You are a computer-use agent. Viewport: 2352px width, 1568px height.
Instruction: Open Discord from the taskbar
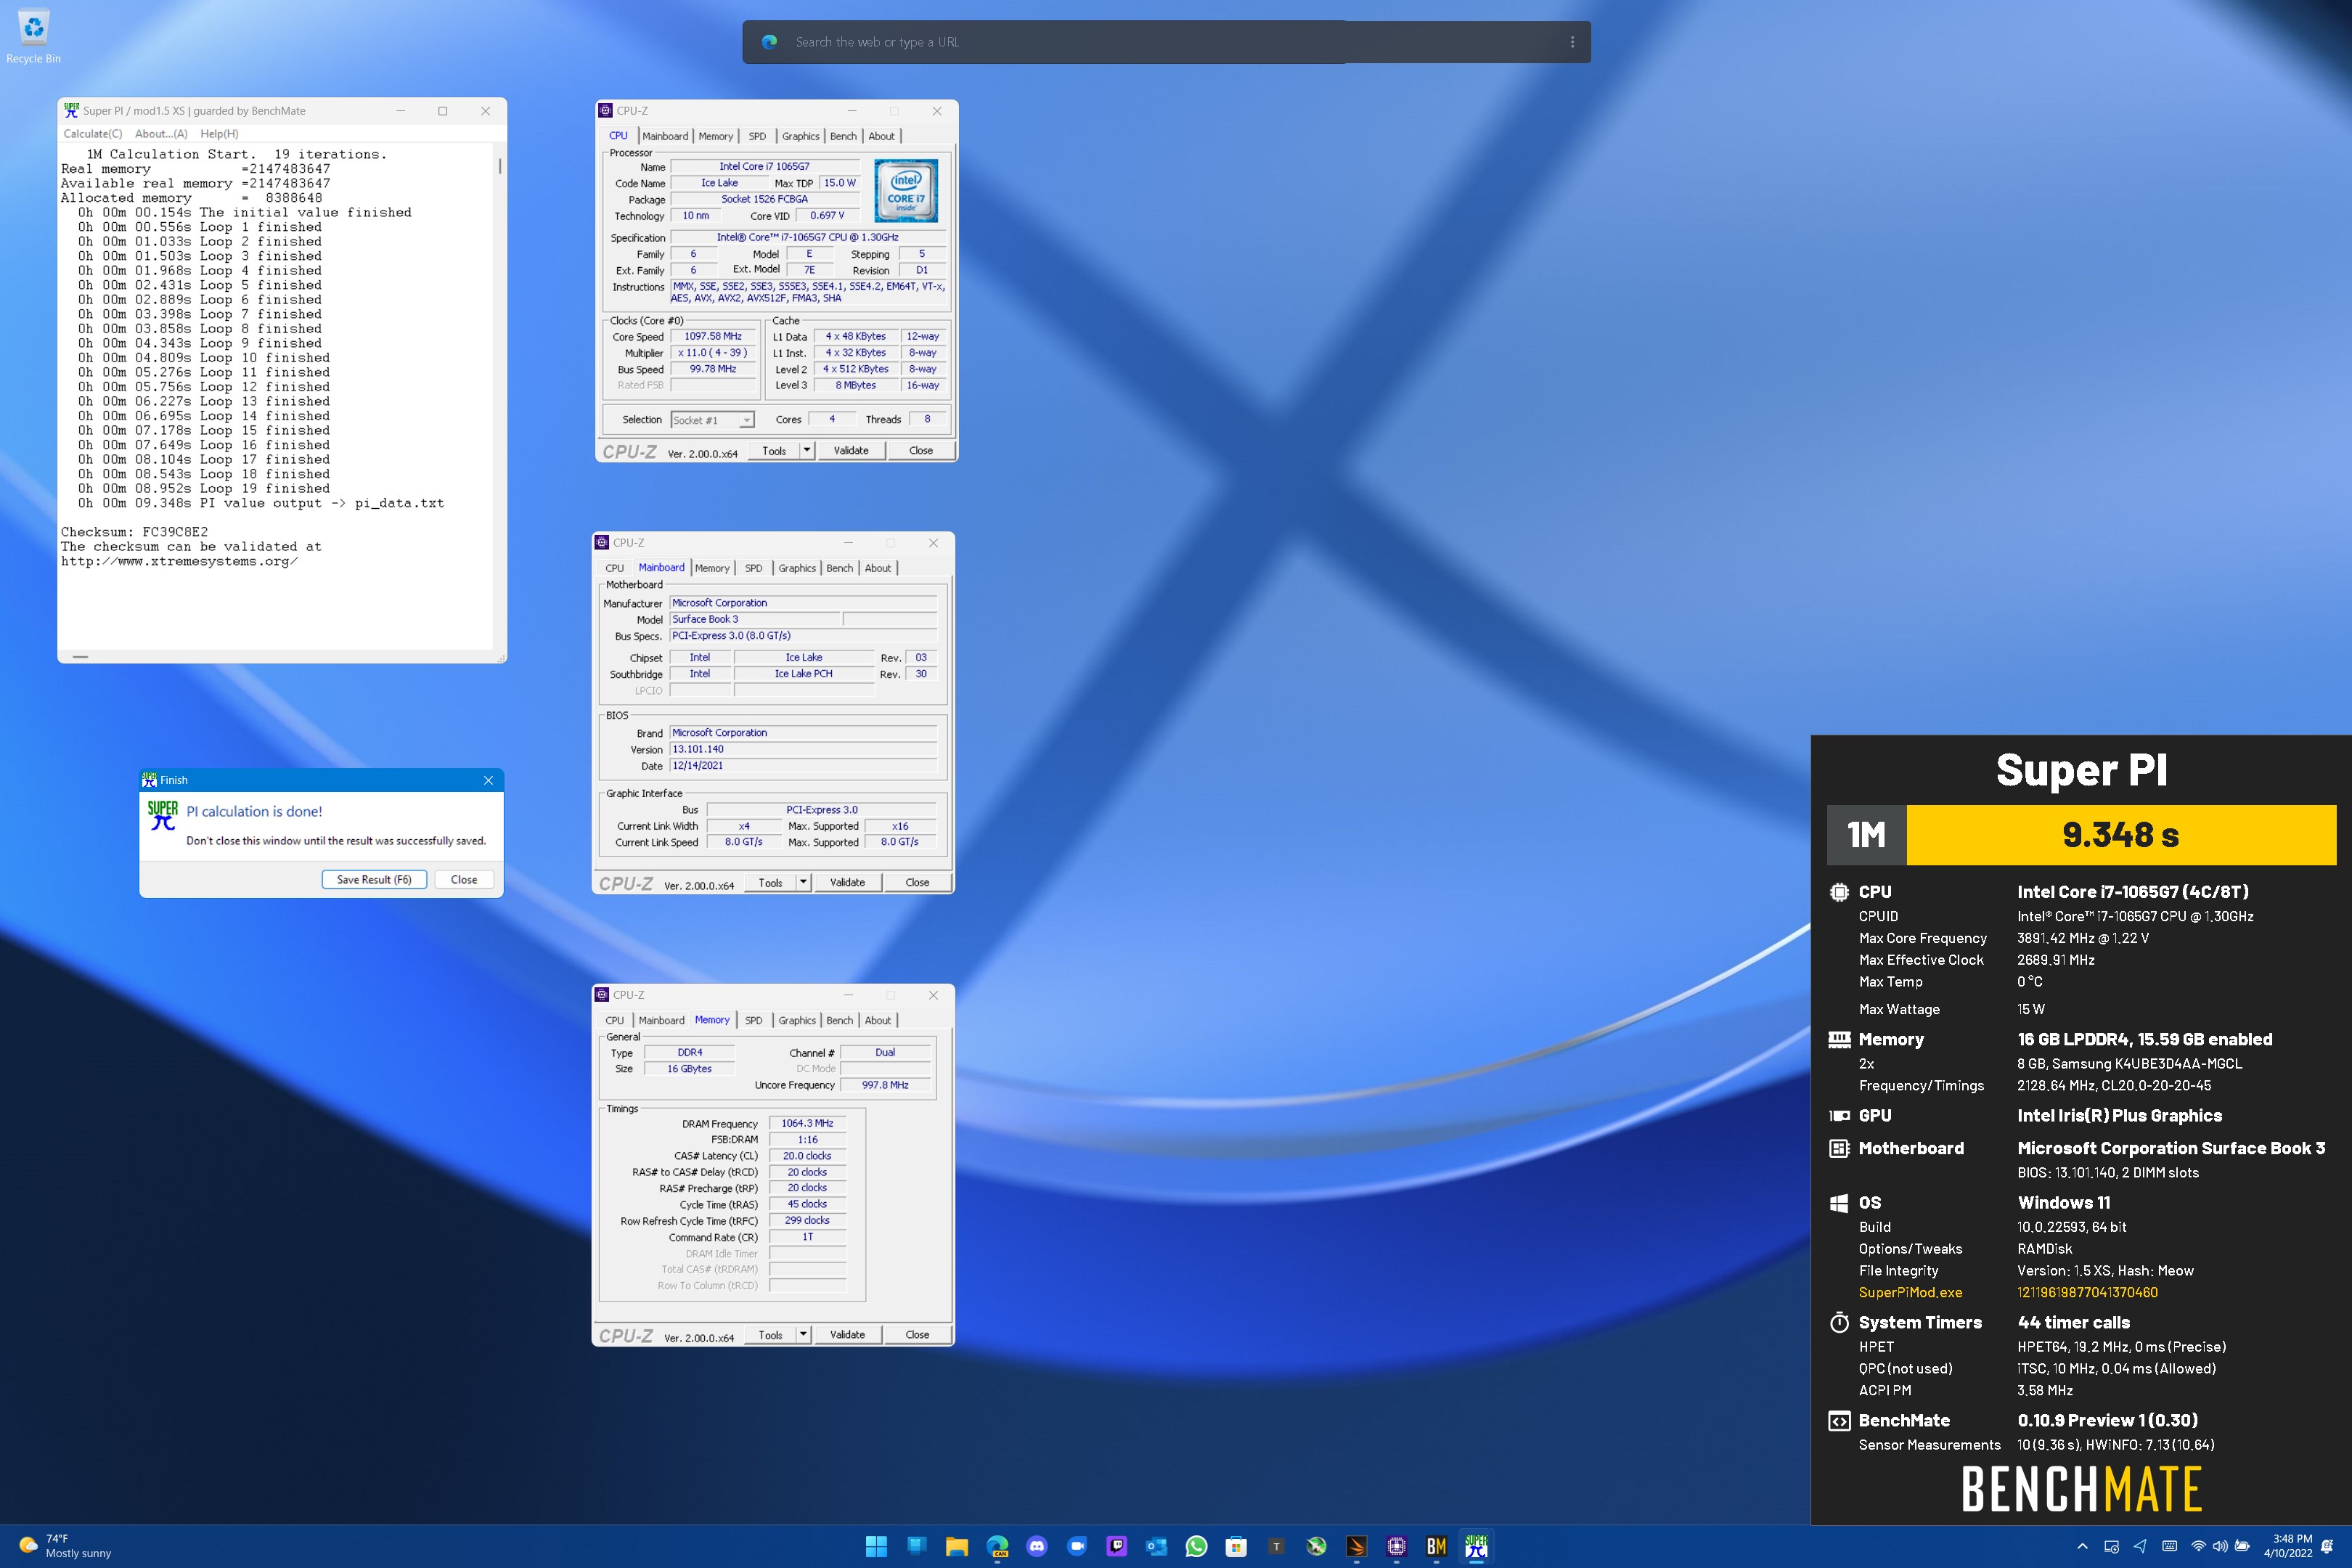1037,1546
